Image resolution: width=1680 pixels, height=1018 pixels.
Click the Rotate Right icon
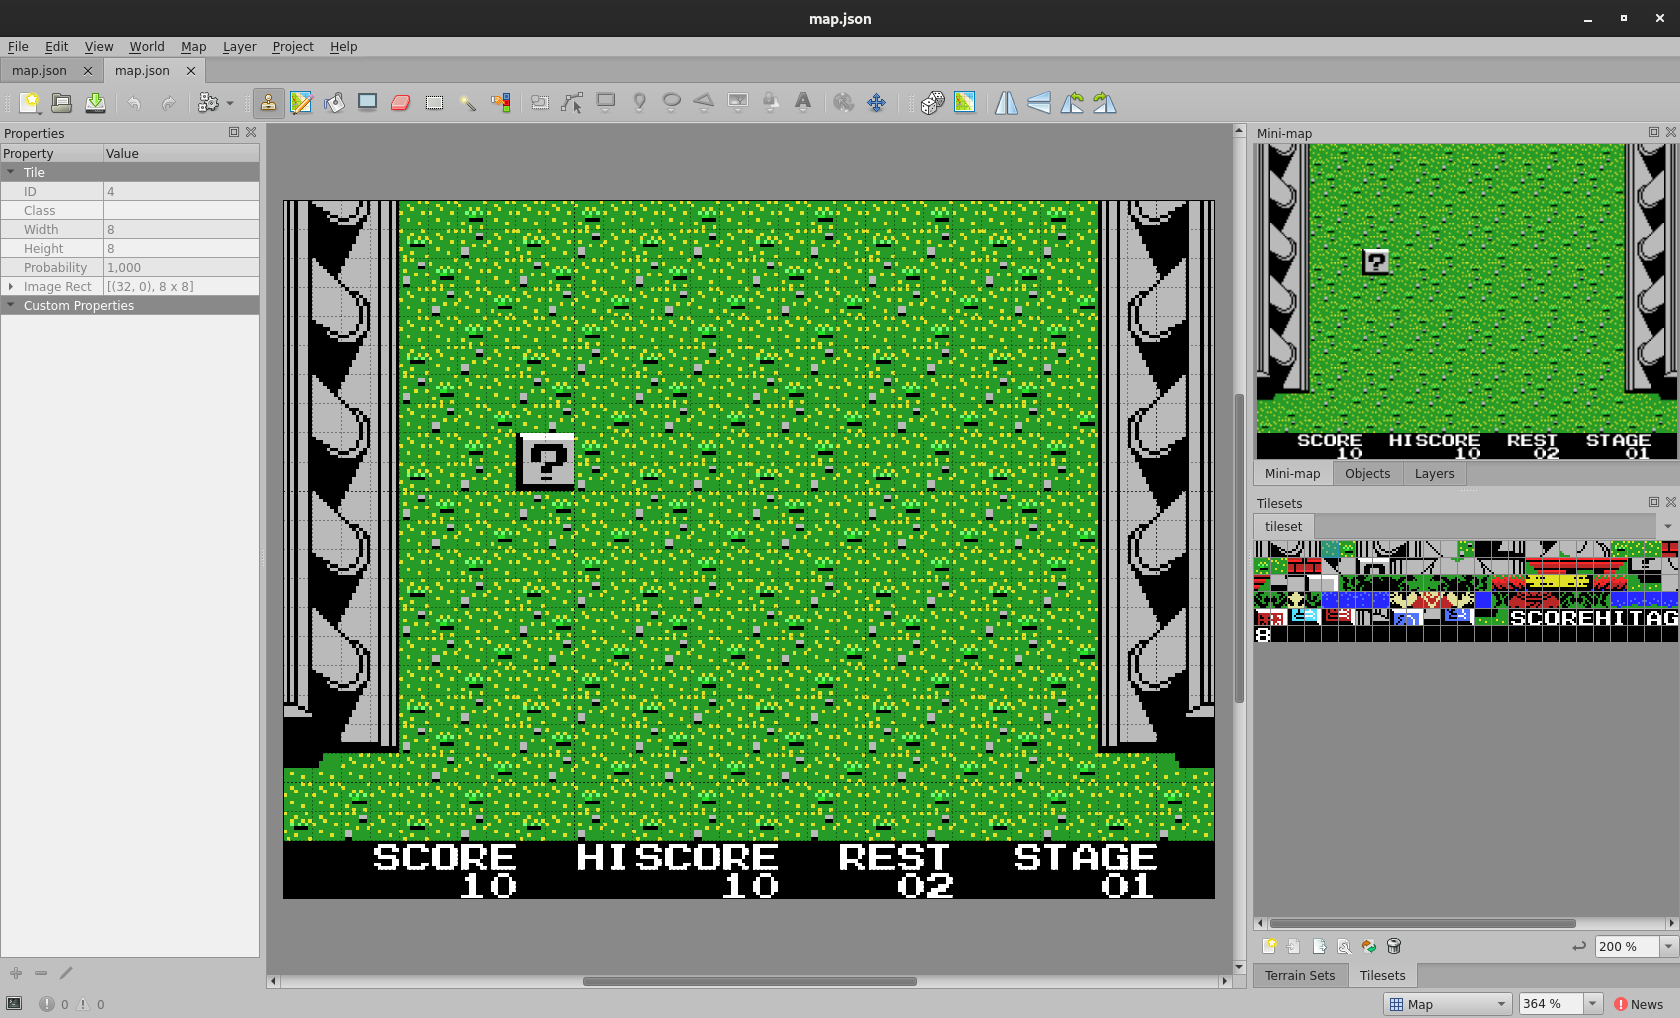pos(1105,102)
